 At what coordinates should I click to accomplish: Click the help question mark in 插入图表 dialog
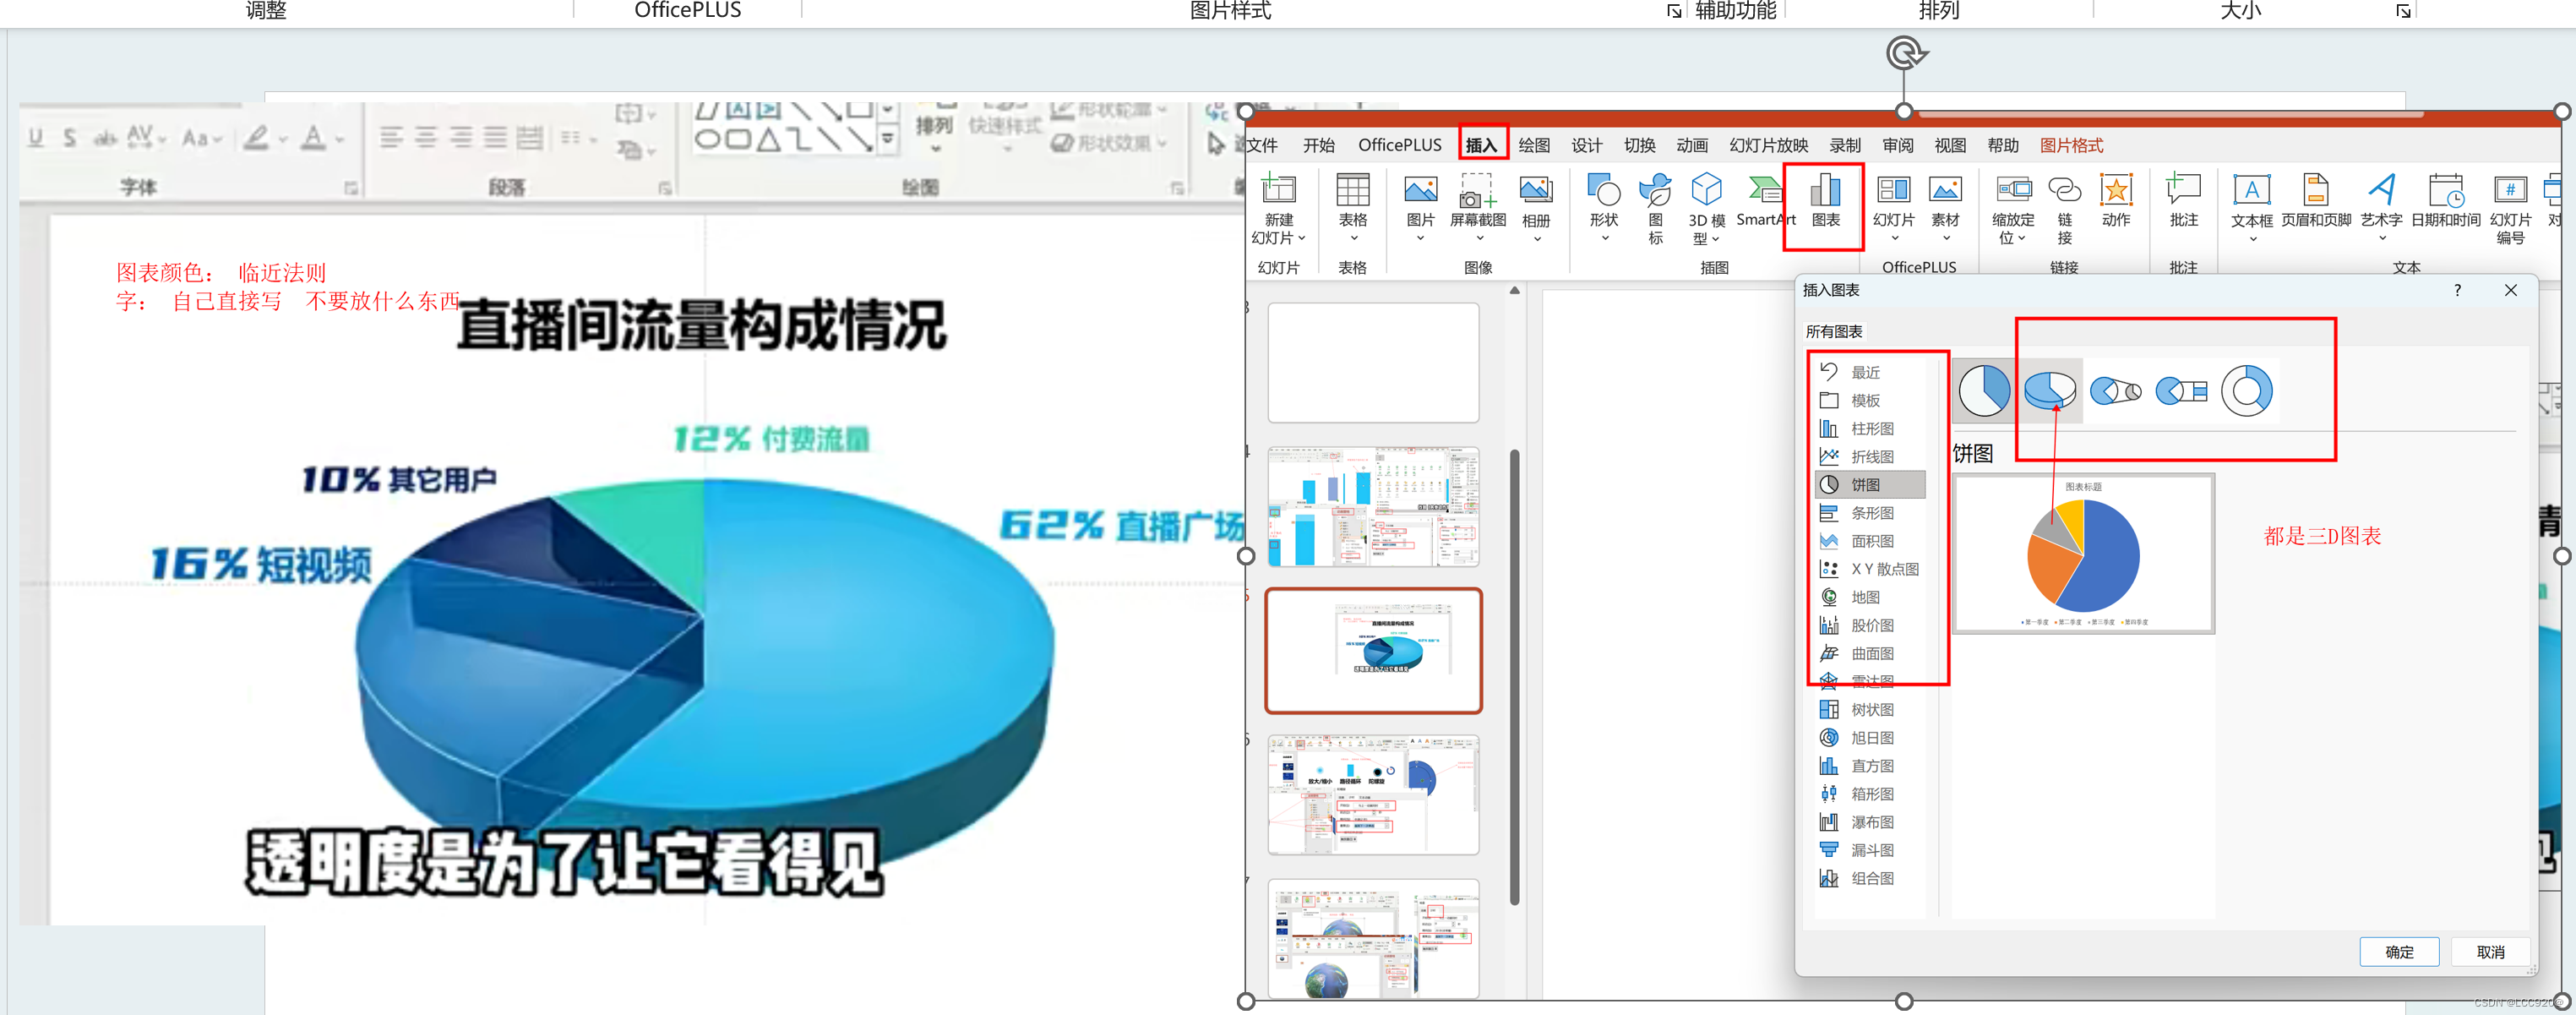pyautogui.click(x=2457, y=290)
